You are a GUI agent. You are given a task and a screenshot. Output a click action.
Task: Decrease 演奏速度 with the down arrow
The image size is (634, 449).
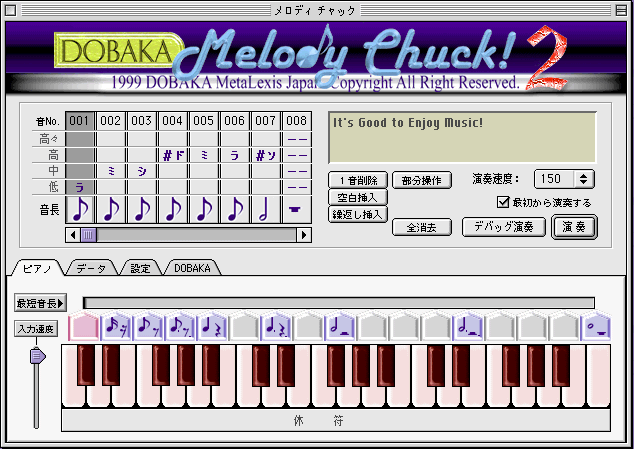[583, 182]
